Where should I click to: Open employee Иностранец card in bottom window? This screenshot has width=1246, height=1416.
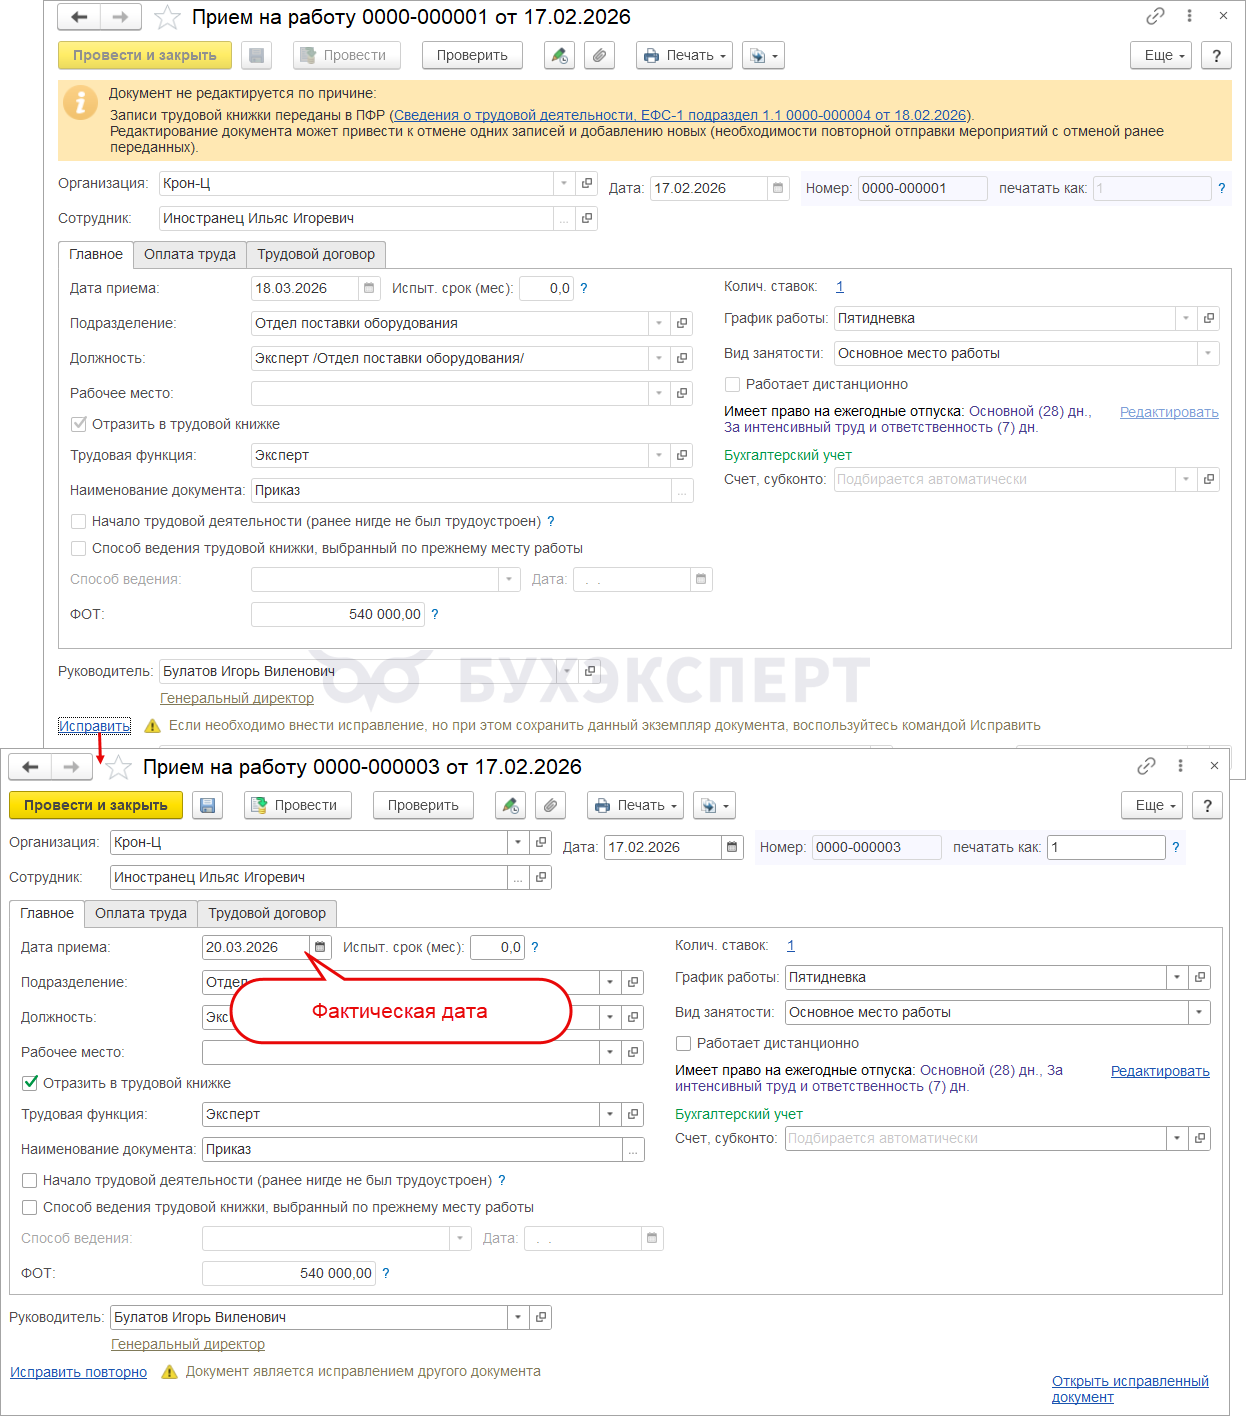tap(541, 877)
